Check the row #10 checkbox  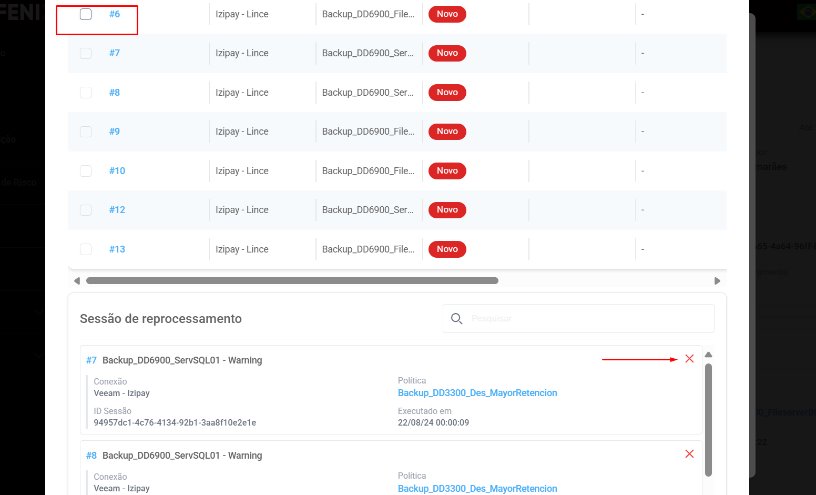(x=86, y=171)
